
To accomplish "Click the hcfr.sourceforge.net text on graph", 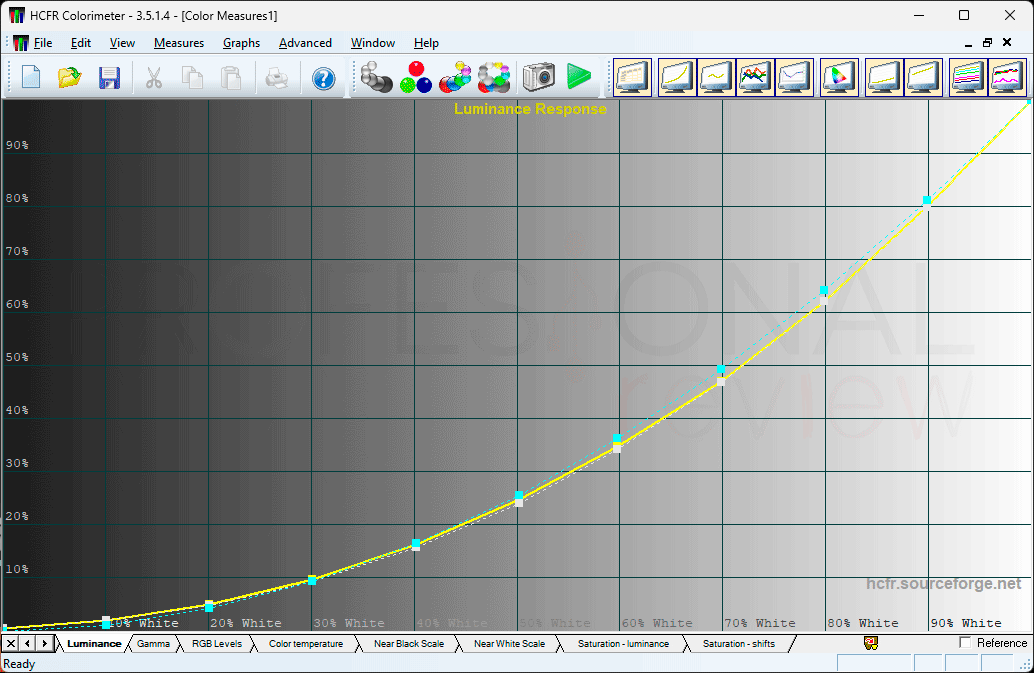I will pyautogui.click(x=943, y=583).
